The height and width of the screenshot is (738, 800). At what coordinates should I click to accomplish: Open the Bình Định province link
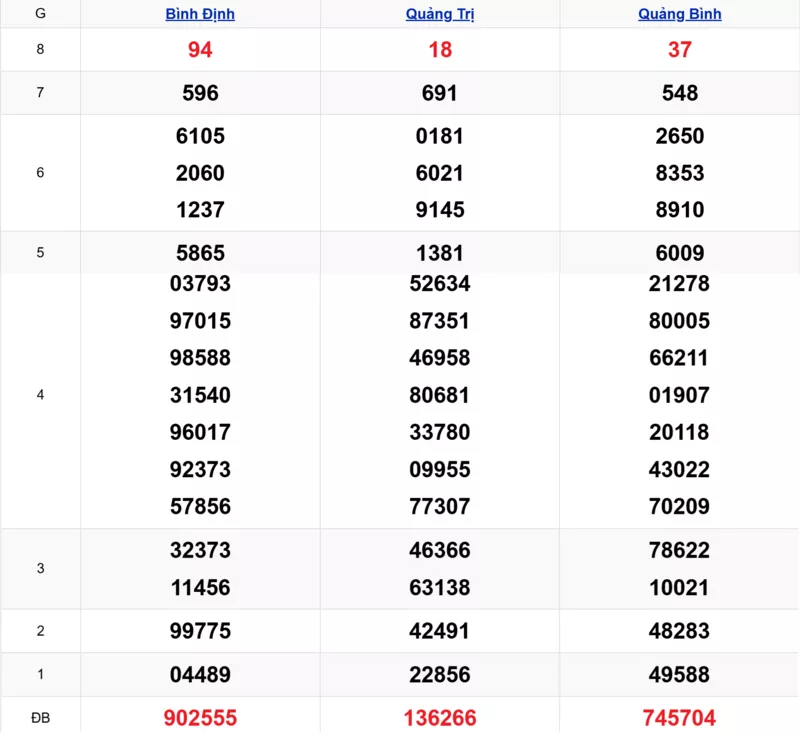(200, 14)
